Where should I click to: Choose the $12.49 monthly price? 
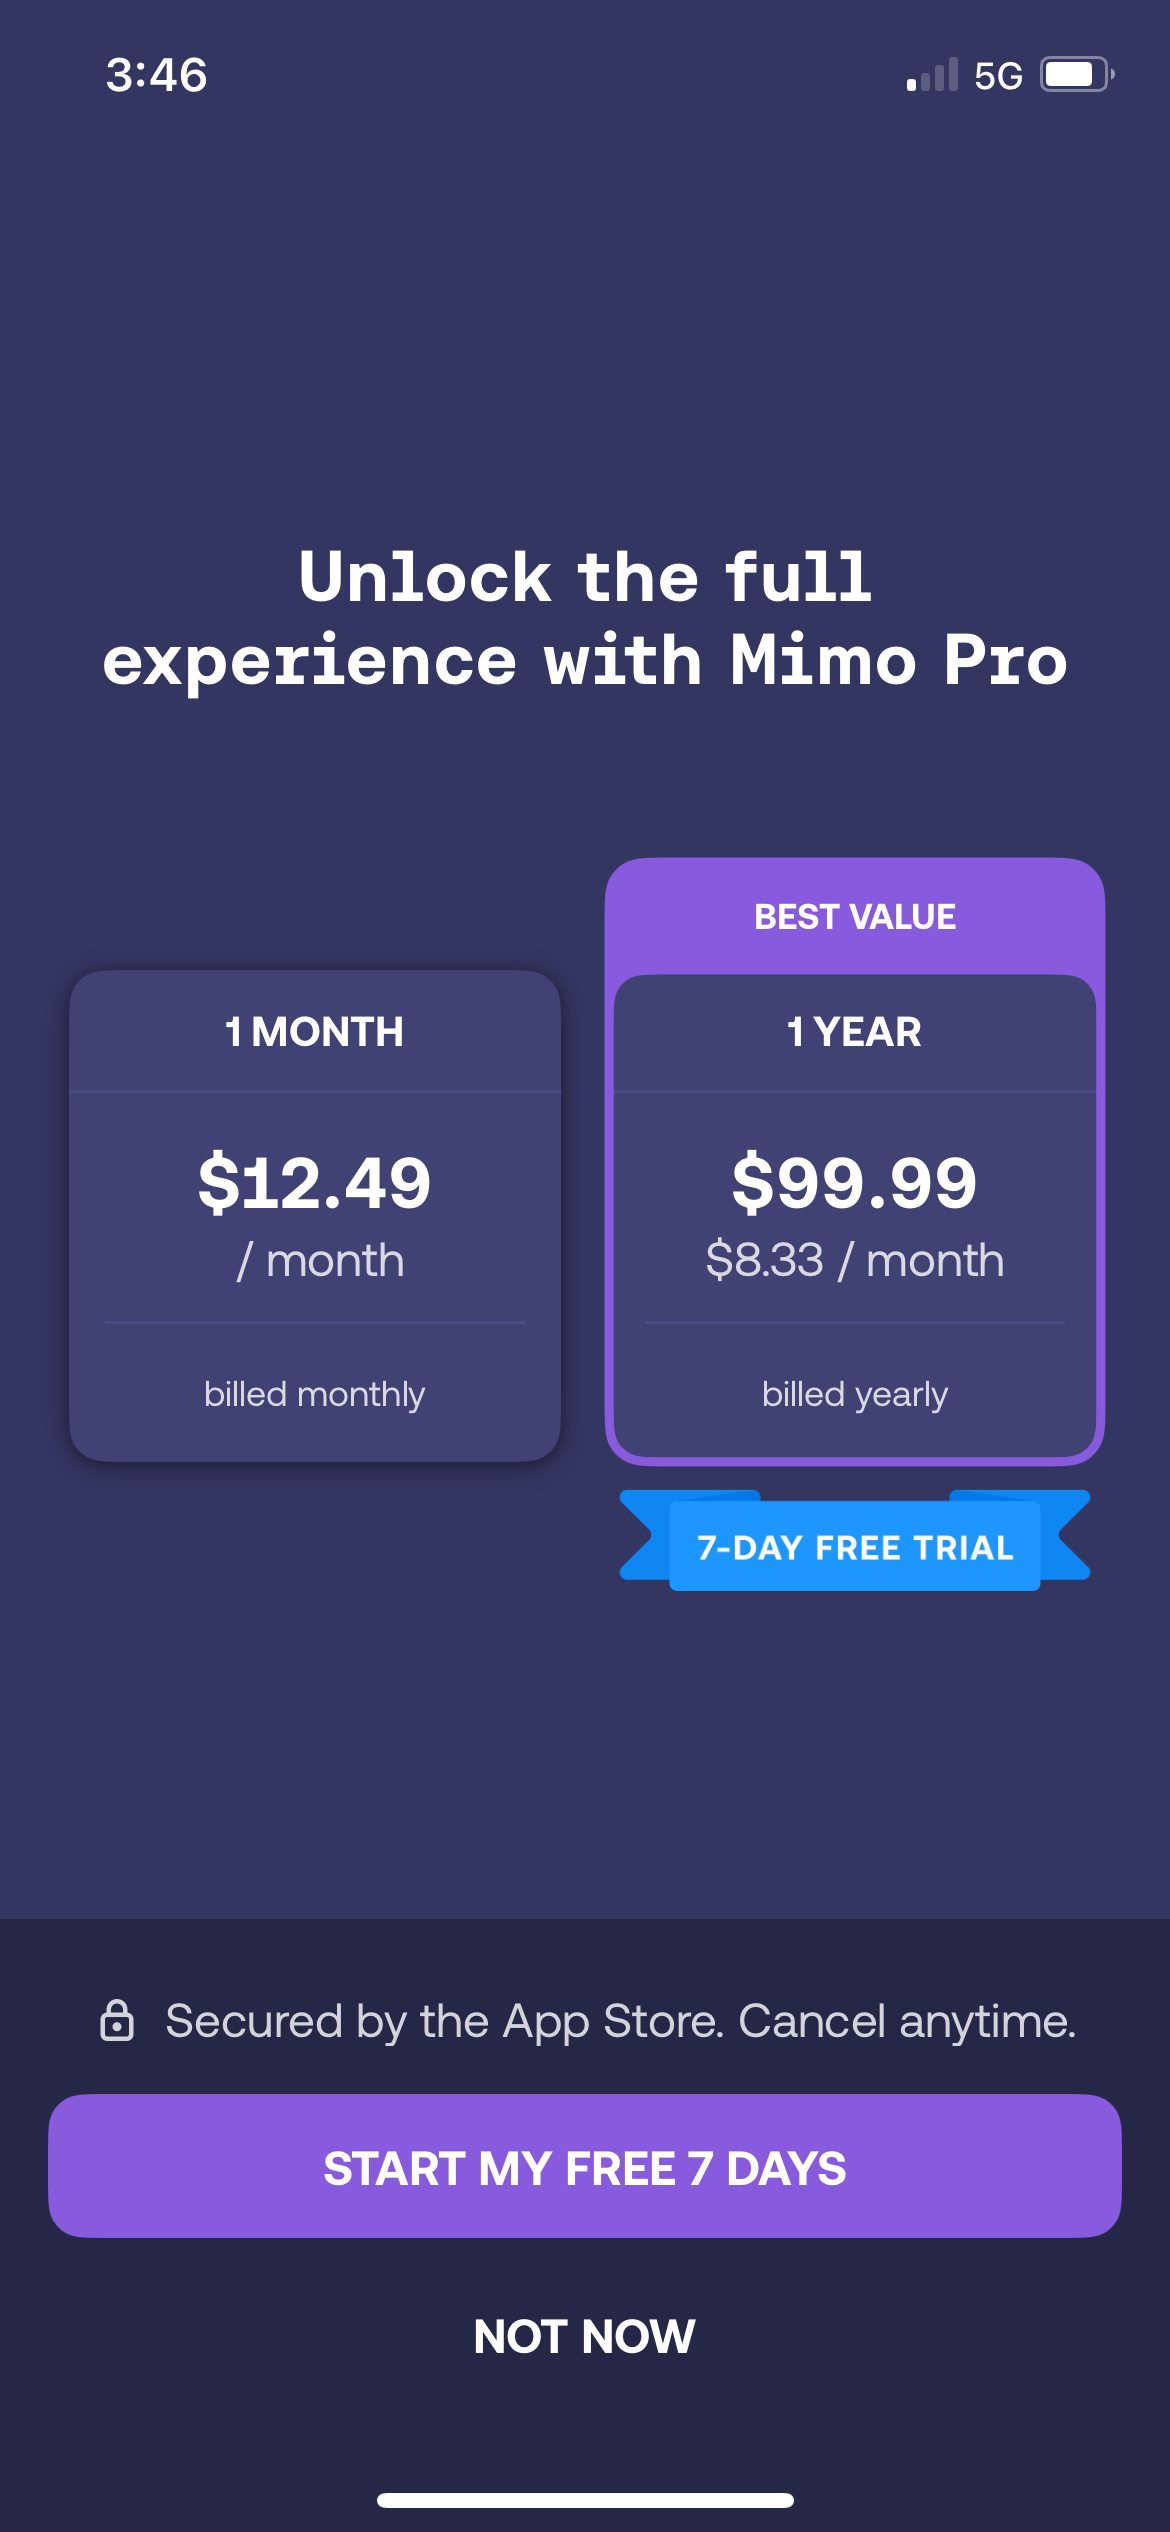pos(315,1183)
